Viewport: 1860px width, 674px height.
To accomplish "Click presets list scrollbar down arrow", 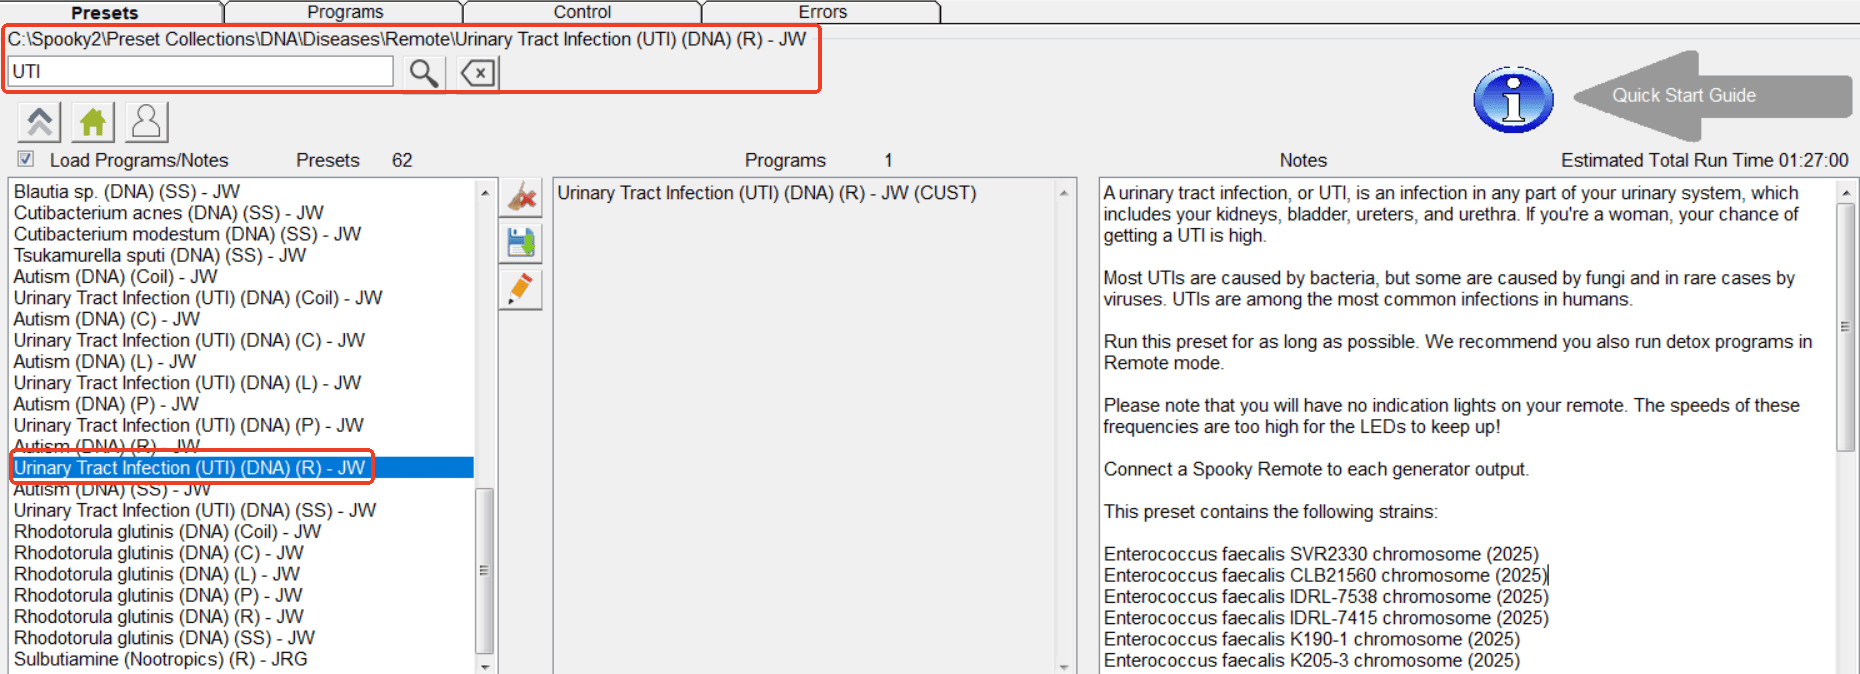I will pos(485,666).
